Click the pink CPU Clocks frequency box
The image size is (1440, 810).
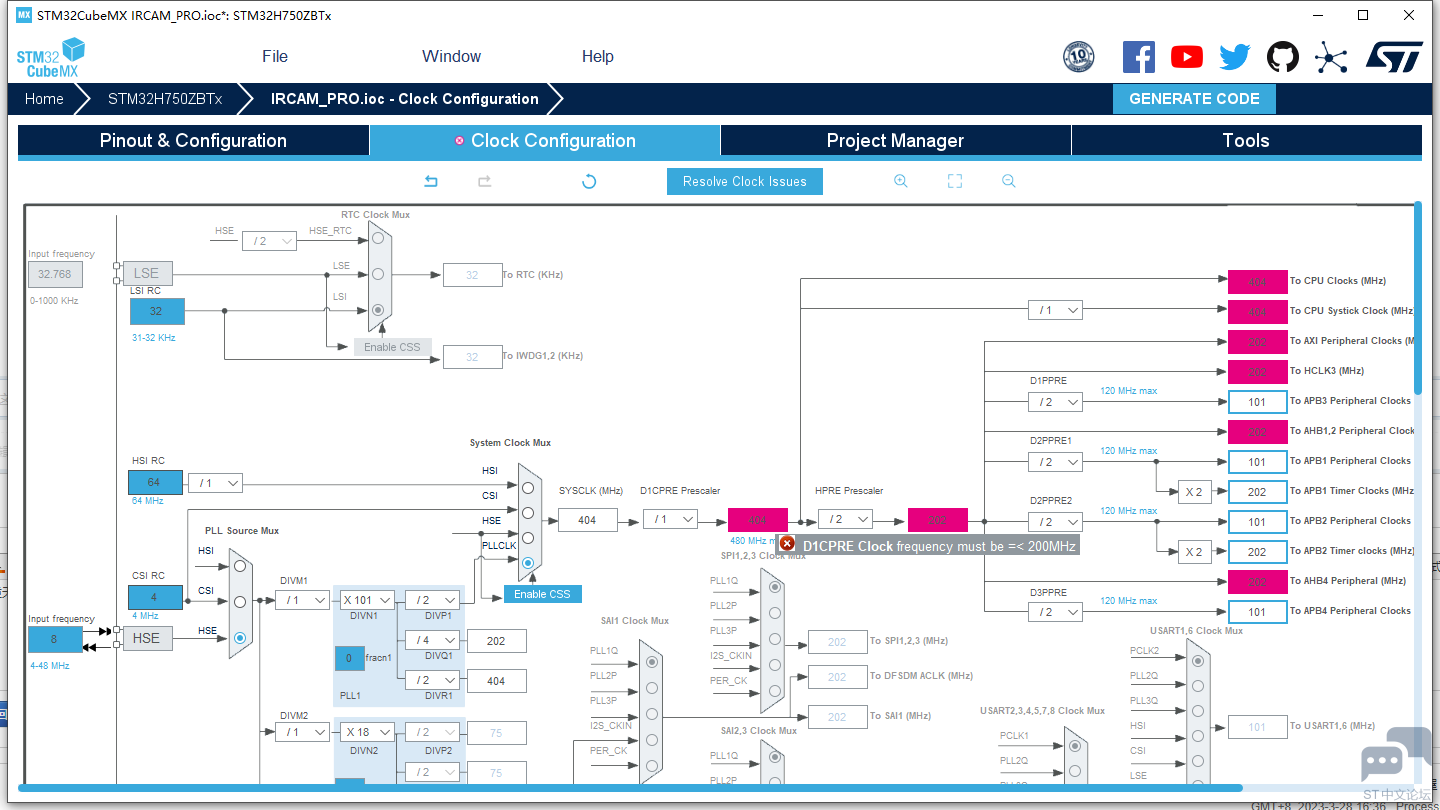click(x=1258, y=281)
